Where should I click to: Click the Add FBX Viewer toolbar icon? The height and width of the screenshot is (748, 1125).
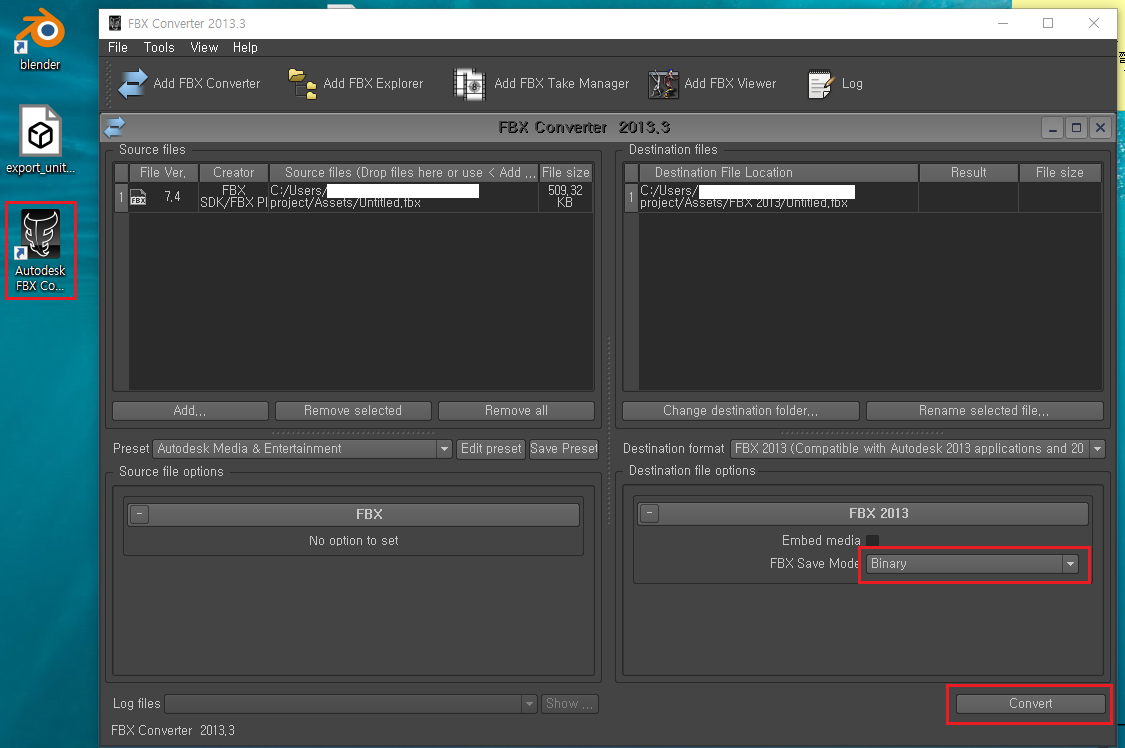click(x=663, y=84)
